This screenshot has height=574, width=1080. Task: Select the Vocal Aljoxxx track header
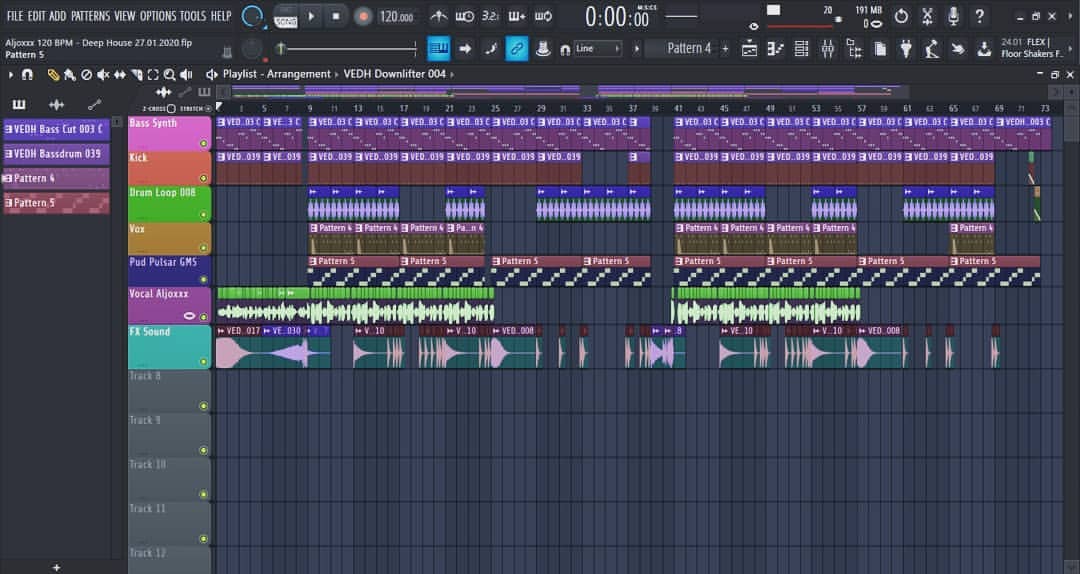click(x=169, y=306)
